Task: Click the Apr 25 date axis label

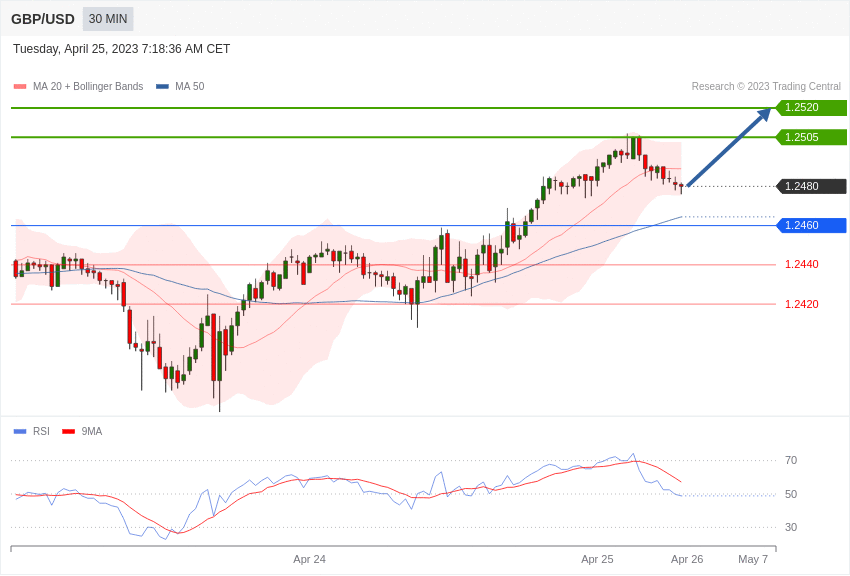Action: 597,559
